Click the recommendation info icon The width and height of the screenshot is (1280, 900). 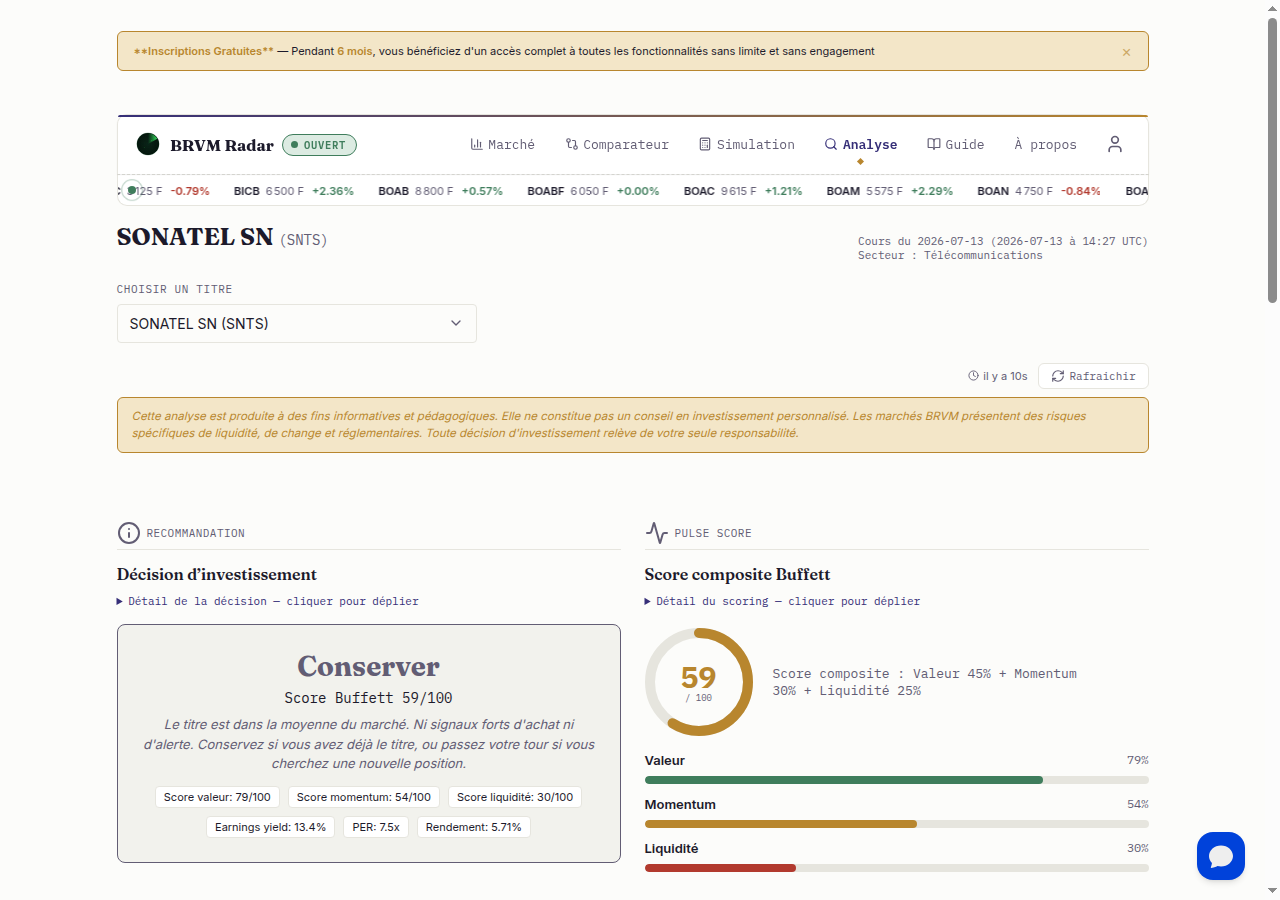click(x=129, y=533)
